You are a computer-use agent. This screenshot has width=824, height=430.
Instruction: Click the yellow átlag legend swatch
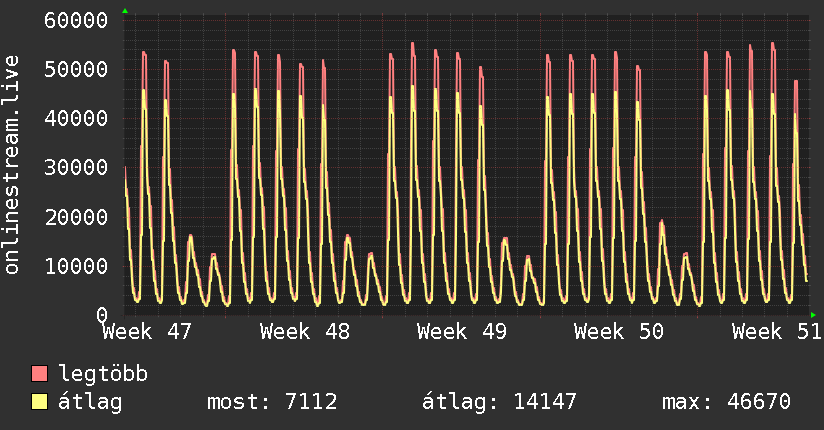point(39,402)
